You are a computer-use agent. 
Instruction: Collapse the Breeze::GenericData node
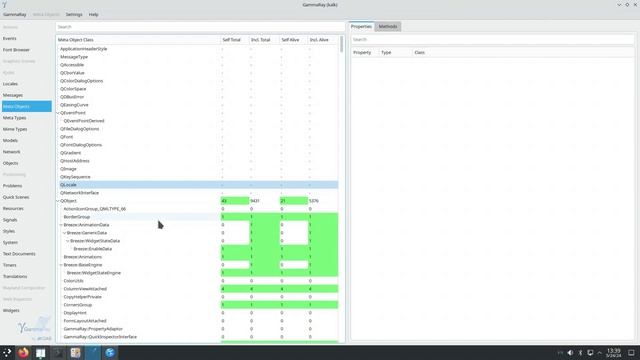coord(64,233)
